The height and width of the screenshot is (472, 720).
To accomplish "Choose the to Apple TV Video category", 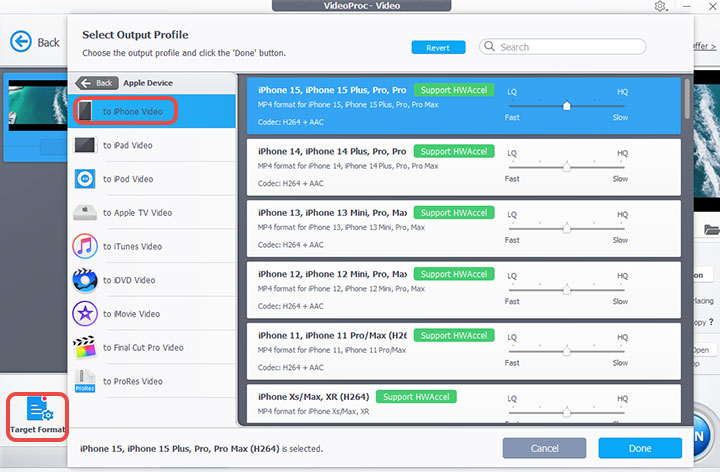I will [x=152, y=213].
